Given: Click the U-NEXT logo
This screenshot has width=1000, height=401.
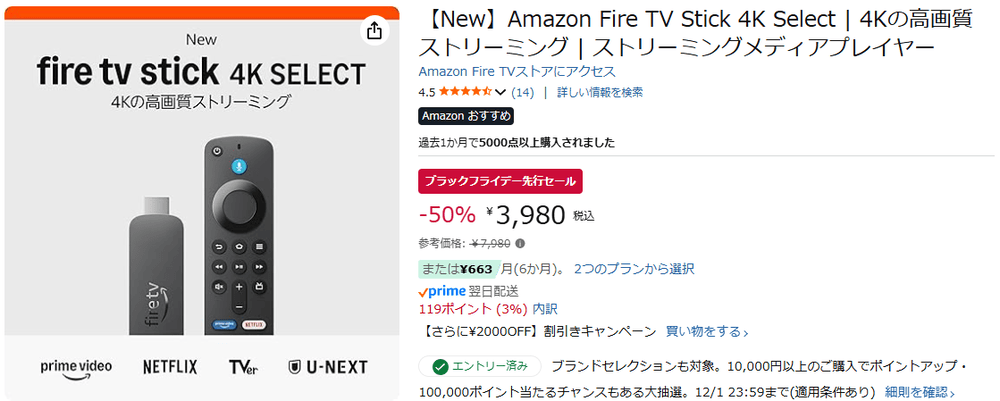Looking at the screenshot, I should (x=328, y=367).
